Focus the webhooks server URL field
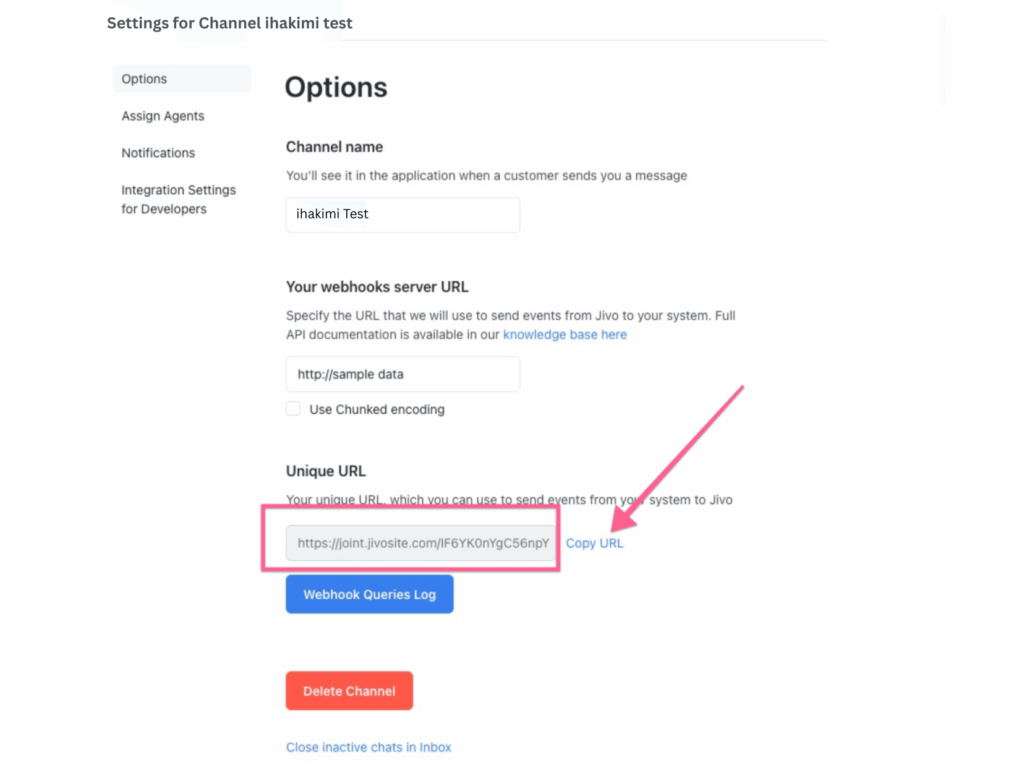Screen dimensions: 1024x773 click(x=402, y=374)
